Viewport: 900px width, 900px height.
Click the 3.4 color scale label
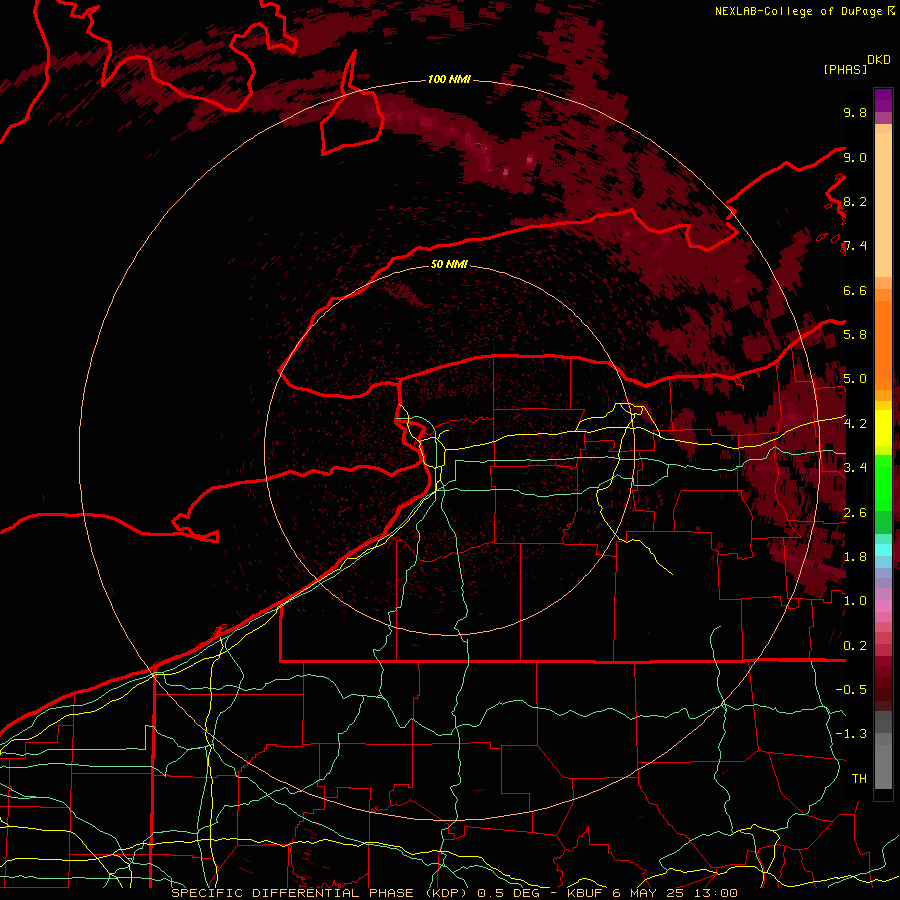pos(855,467)
